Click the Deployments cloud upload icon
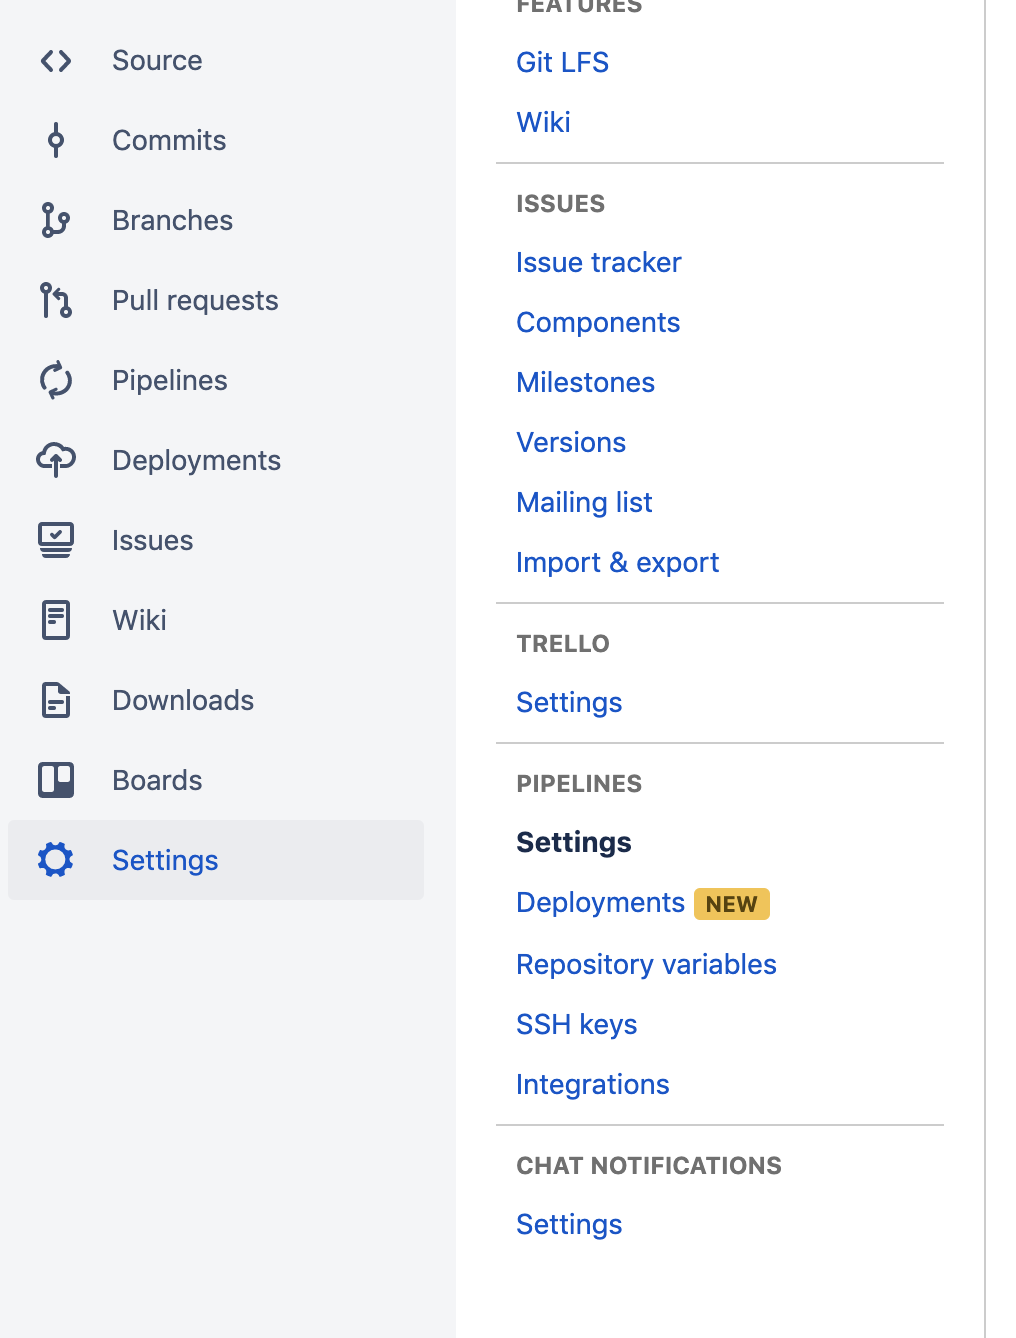This screenshot has height=1338, width=1016. (56, 460)
